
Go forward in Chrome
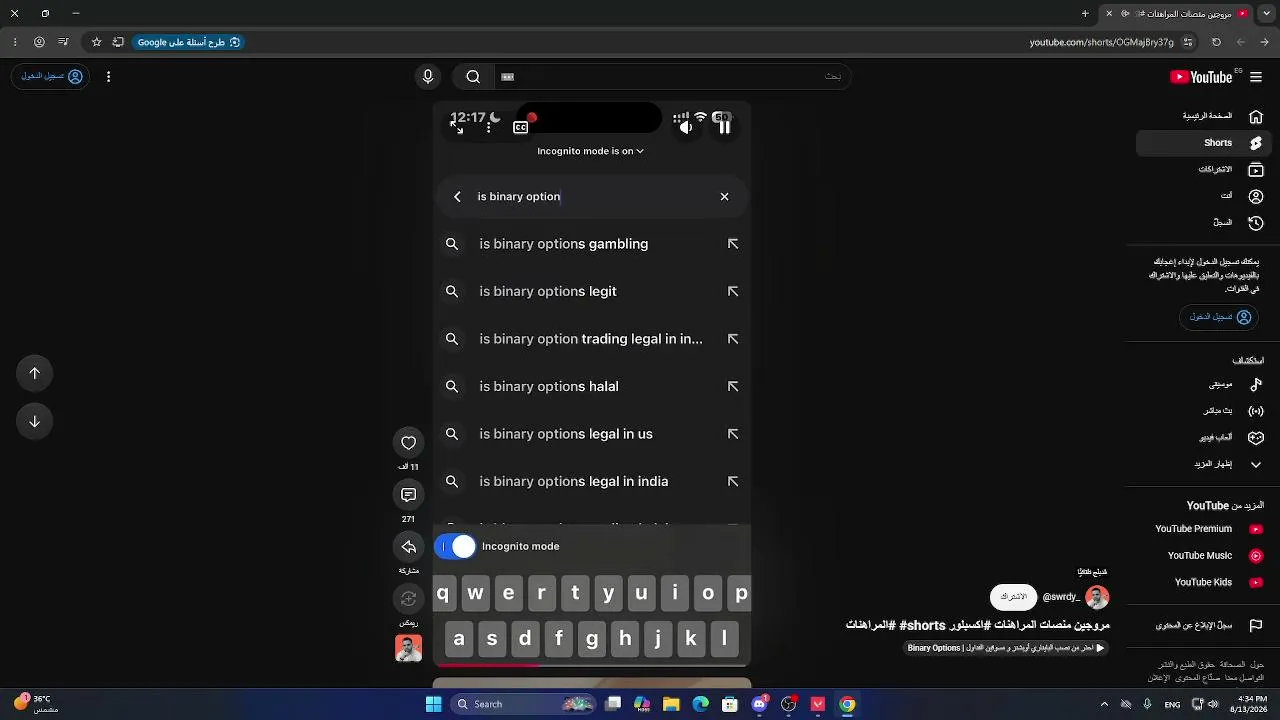click(1241, 42)
